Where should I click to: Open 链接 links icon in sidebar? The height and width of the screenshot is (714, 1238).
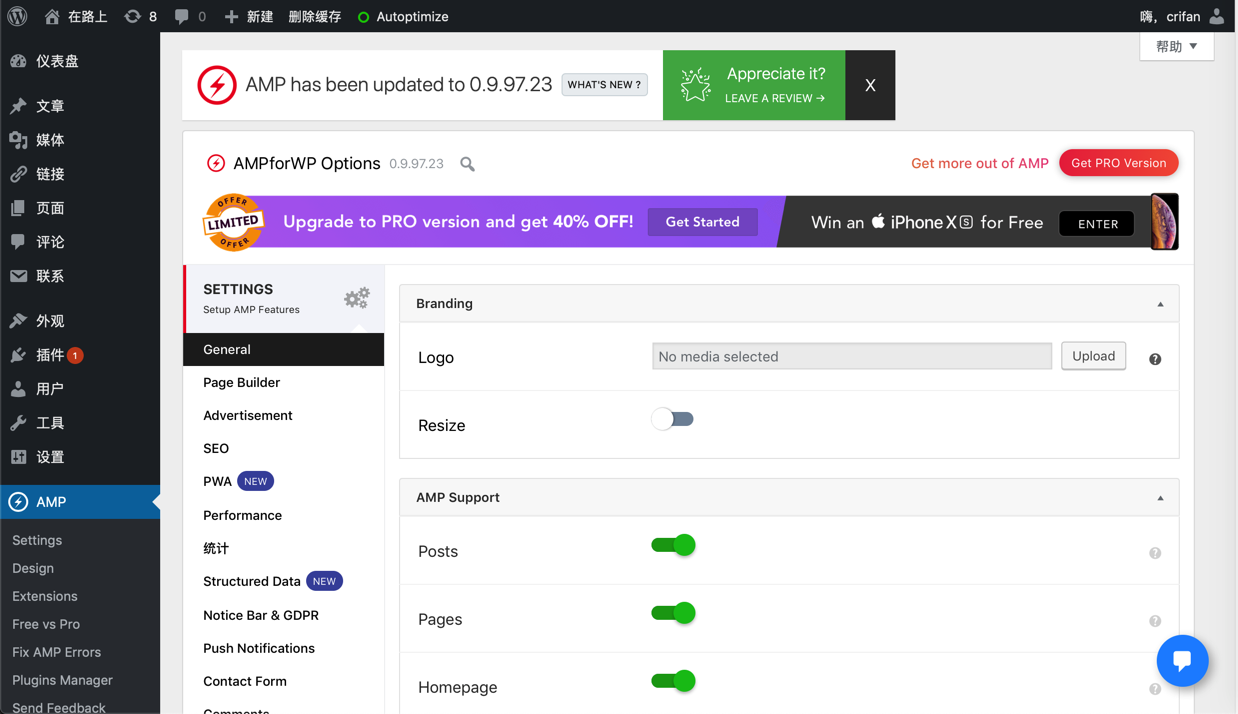(x=18, y=174)
